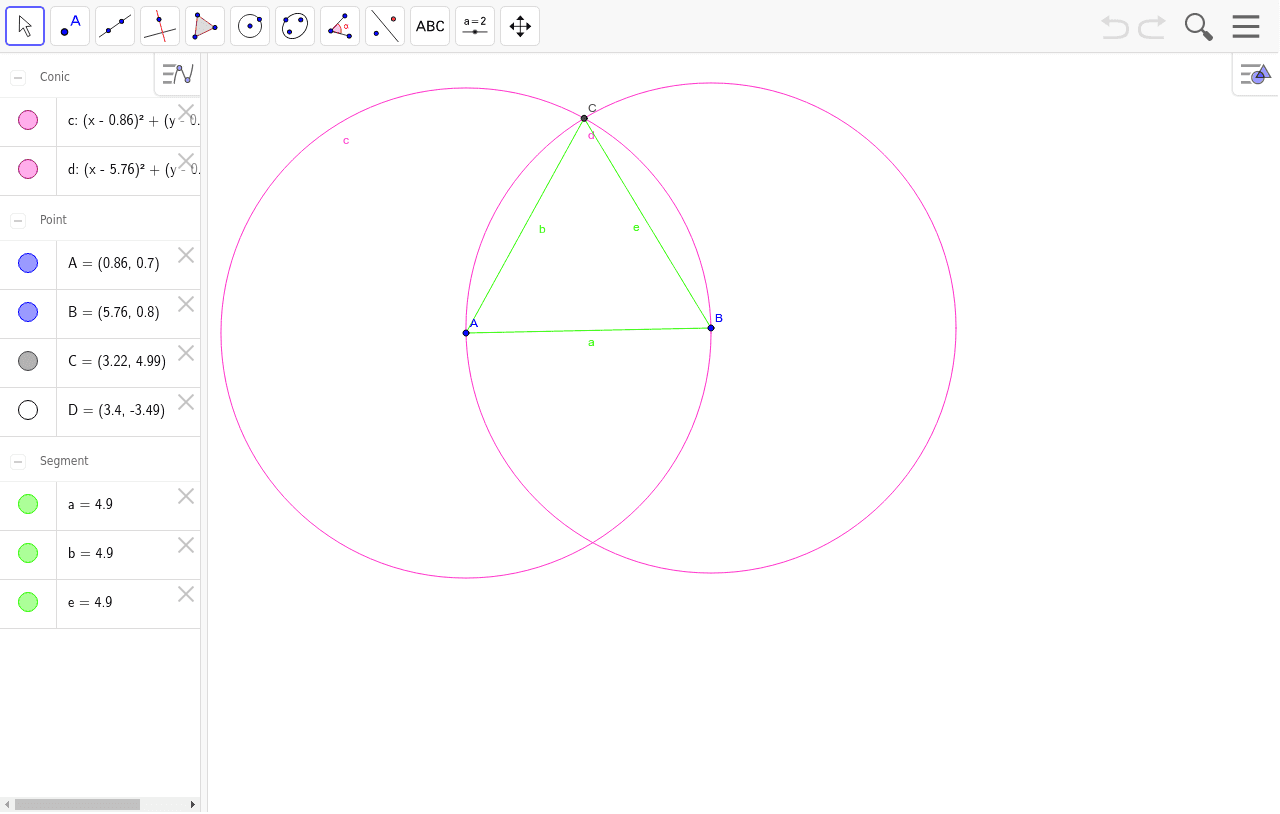Screen dimensions: 1280x814
Task: Select the equation of circle c
Action: pos(134,121)
